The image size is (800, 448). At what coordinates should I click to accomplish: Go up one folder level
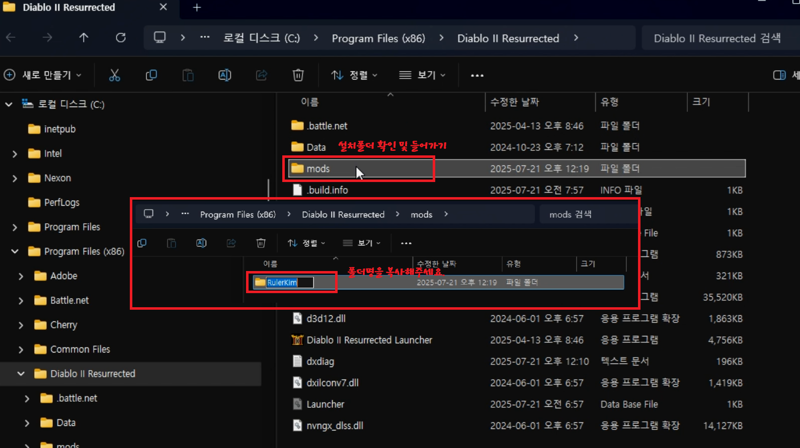pos(84,38)
